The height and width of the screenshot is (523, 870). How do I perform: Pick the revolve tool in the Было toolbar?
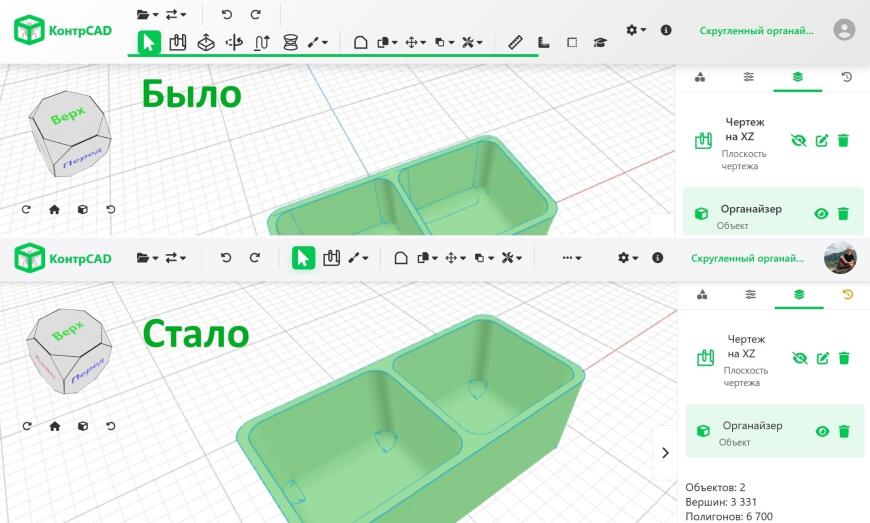pos(234,42)
